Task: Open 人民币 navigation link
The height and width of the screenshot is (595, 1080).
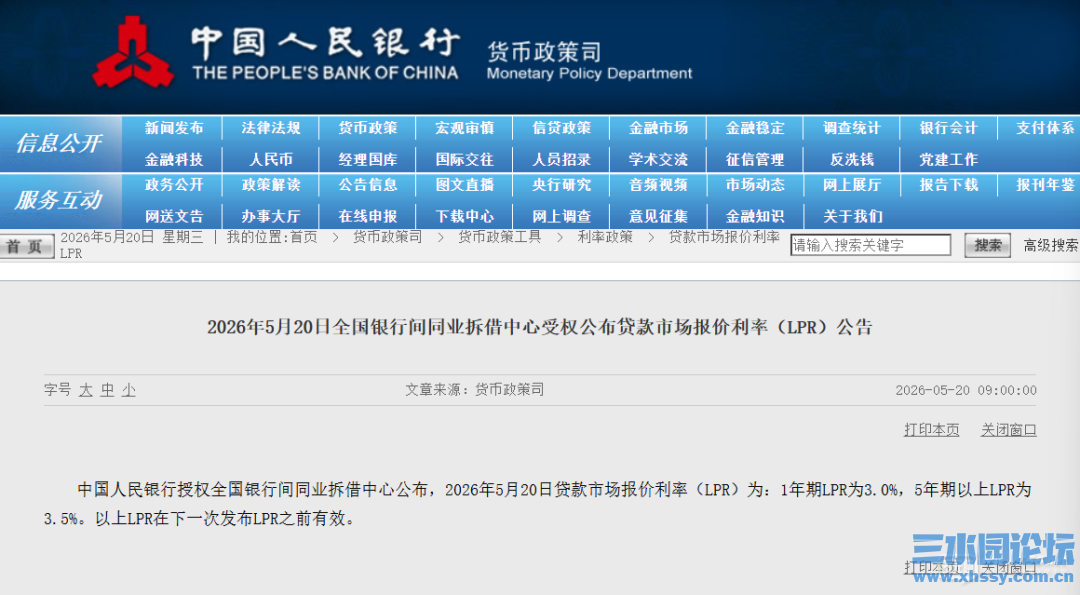Action: coord(271,160)
